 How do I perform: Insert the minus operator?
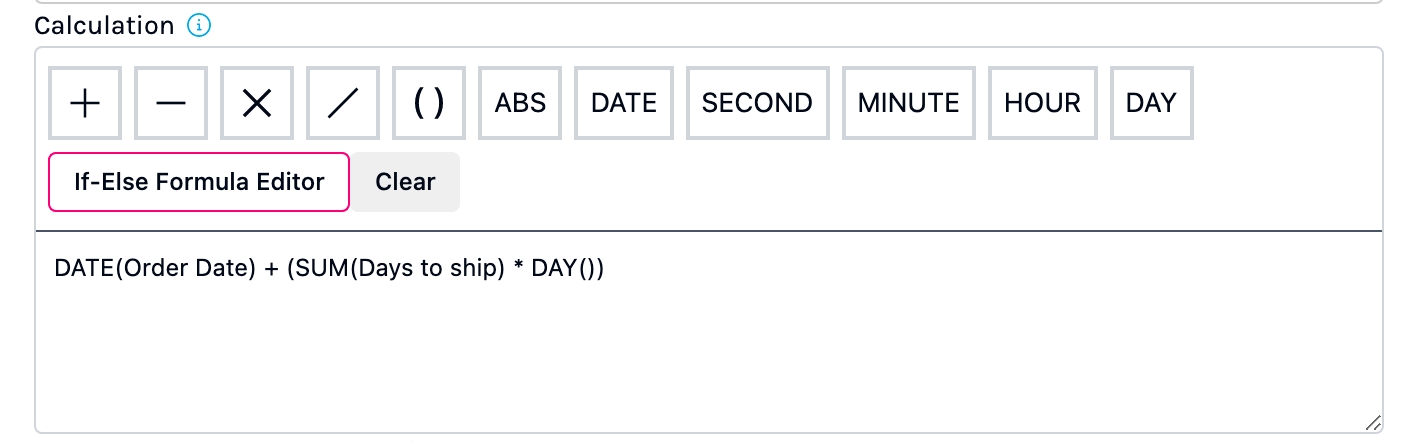(x=171, y=103)
